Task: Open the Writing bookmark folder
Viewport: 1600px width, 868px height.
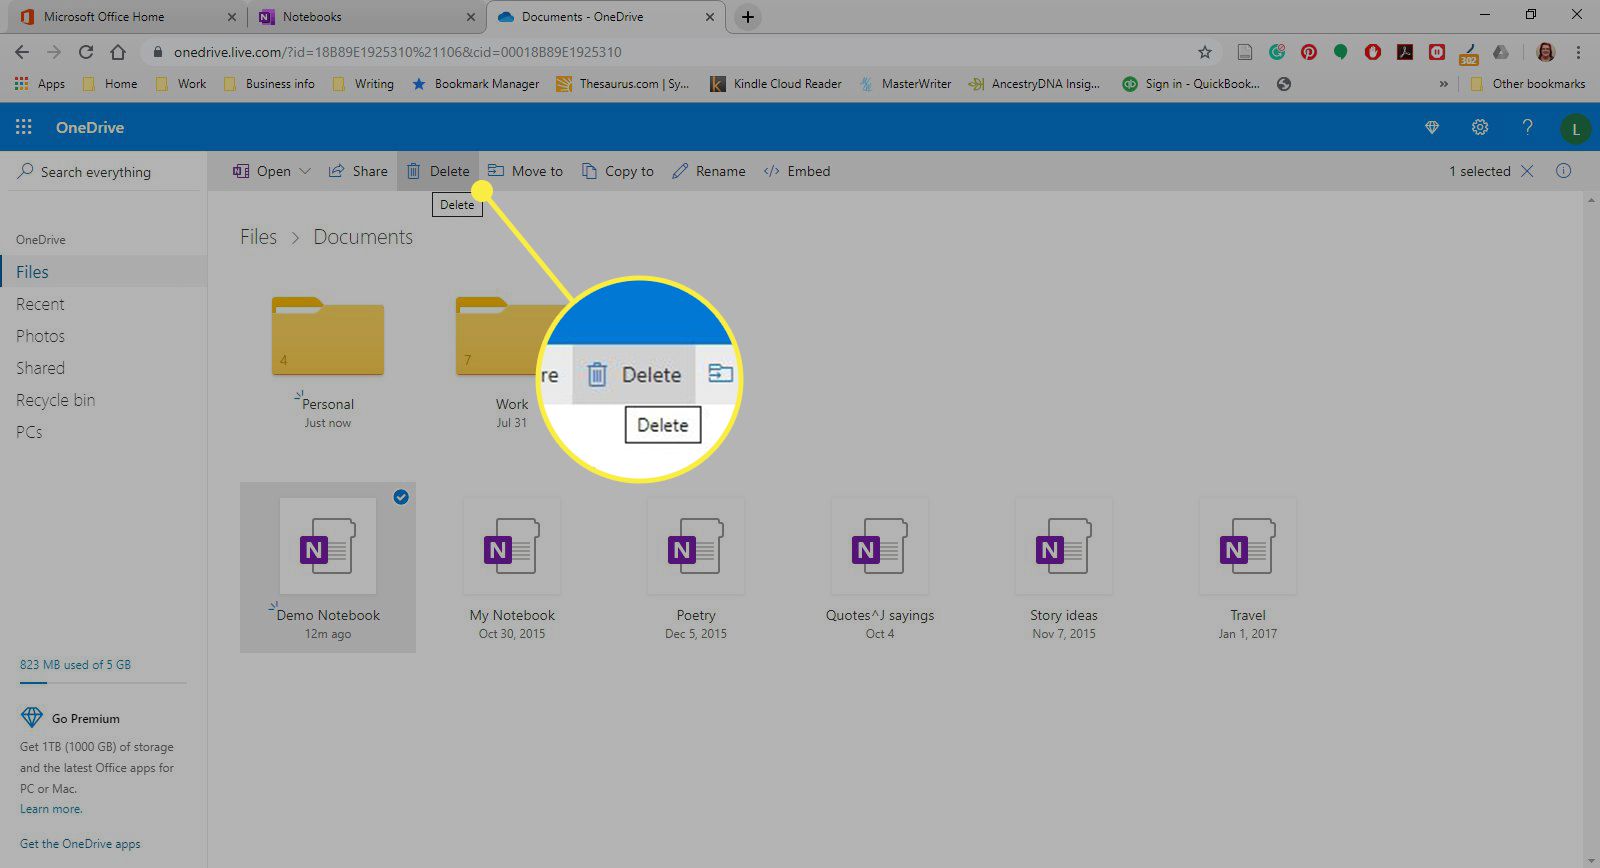Action: [x=363, y=84]
